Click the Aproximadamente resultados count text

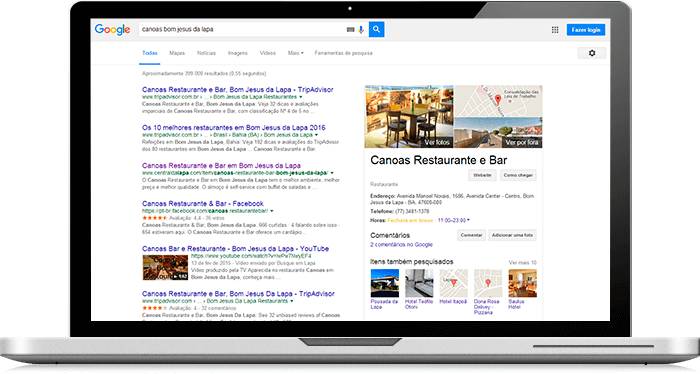tap(204, 73)
